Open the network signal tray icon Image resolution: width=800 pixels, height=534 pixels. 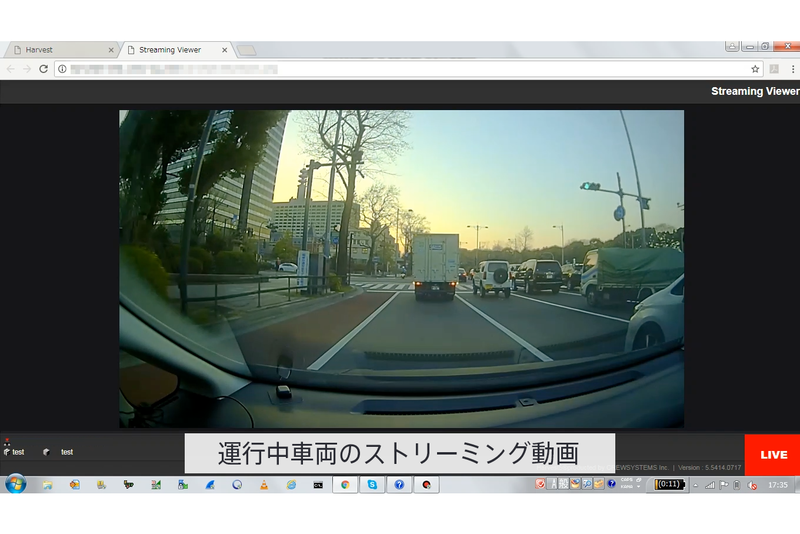click(710, 485)
